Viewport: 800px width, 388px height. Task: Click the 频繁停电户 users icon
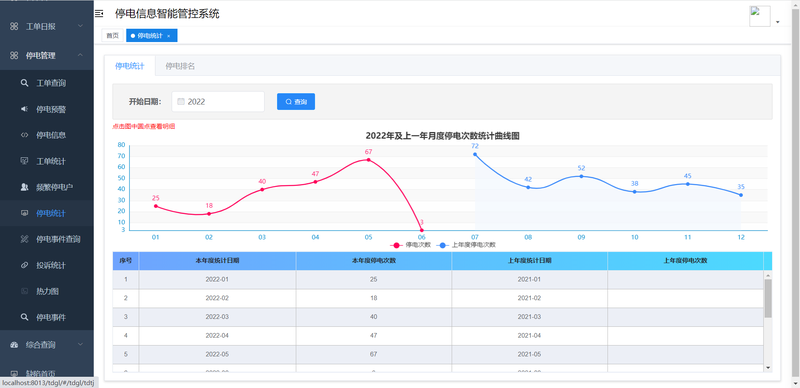(x=24, y=187)
